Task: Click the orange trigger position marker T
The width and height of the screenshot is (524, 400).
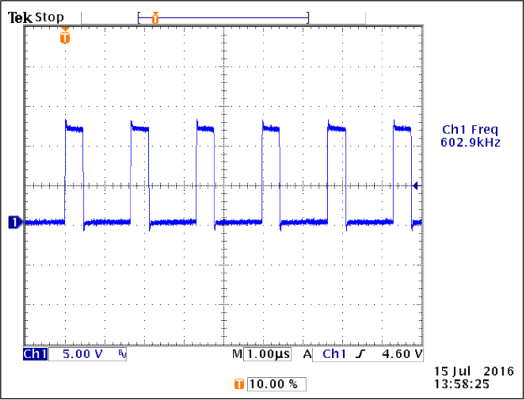Action: point(65,36)
